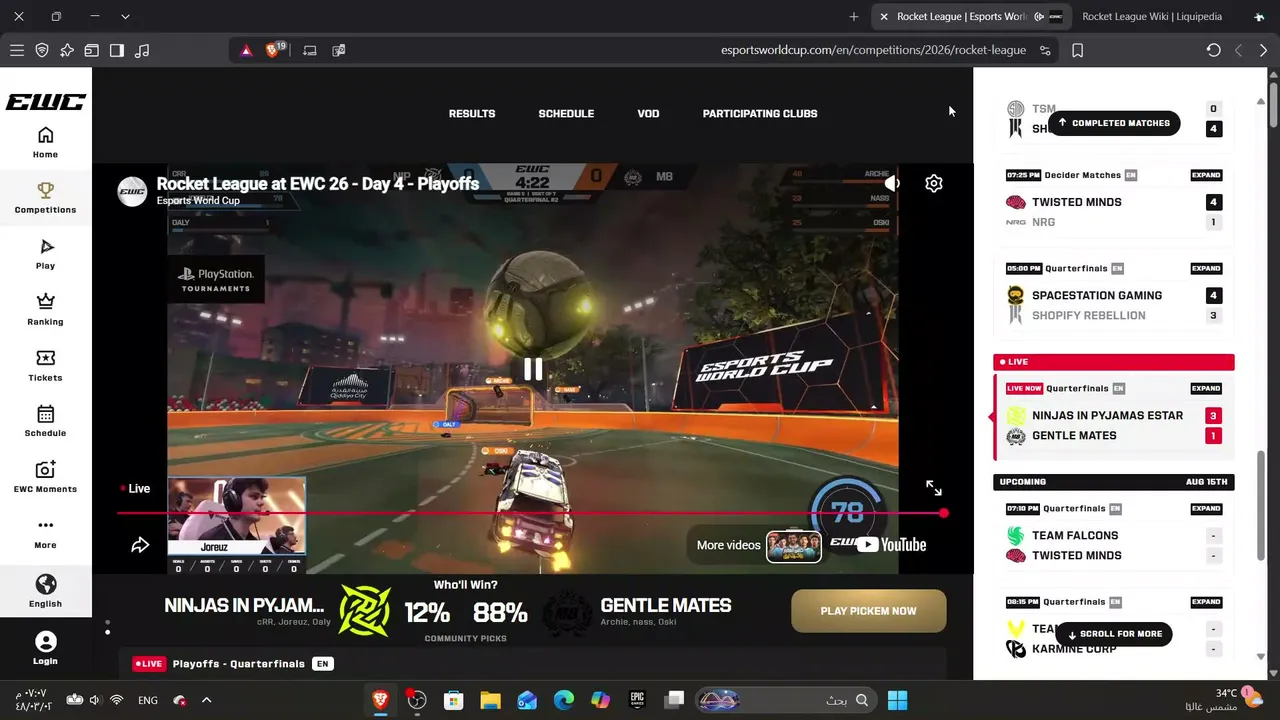Open the Esports World Cup channel avatar
Viewport: 1280px width, 720px height.
[132, 191]
